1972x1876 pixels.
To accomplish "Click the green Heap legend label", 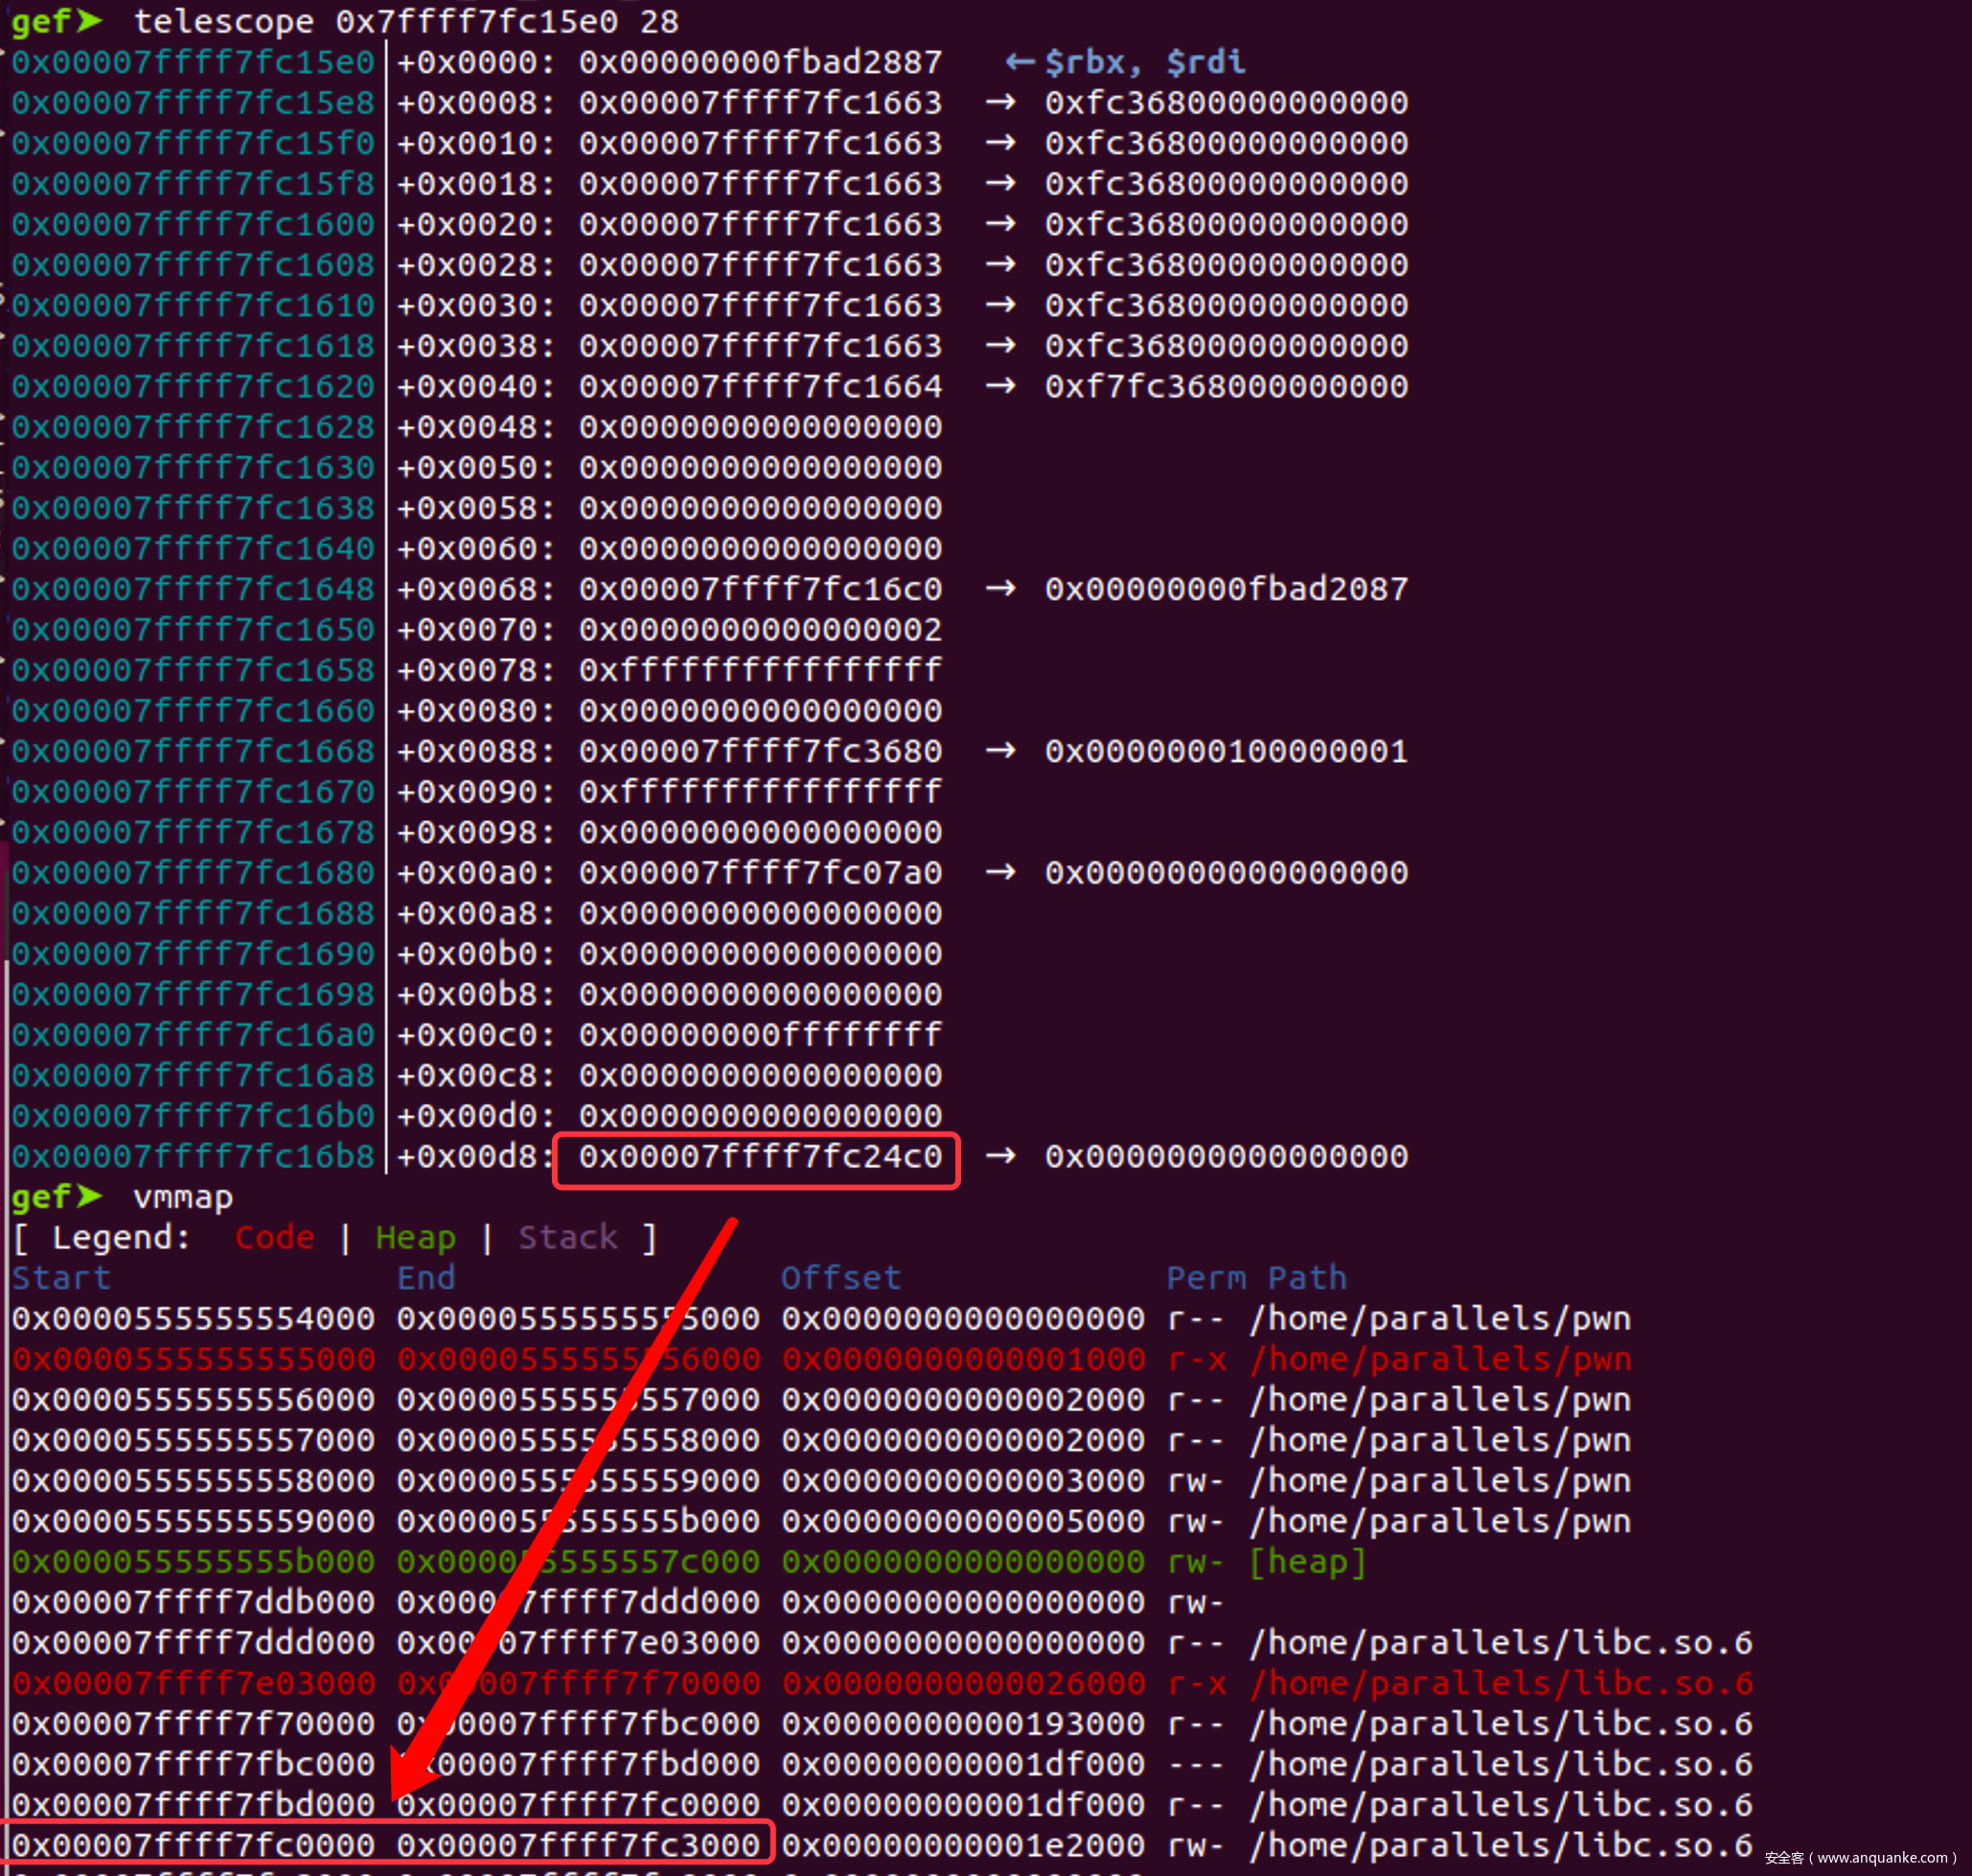I will click(415, 1238).
